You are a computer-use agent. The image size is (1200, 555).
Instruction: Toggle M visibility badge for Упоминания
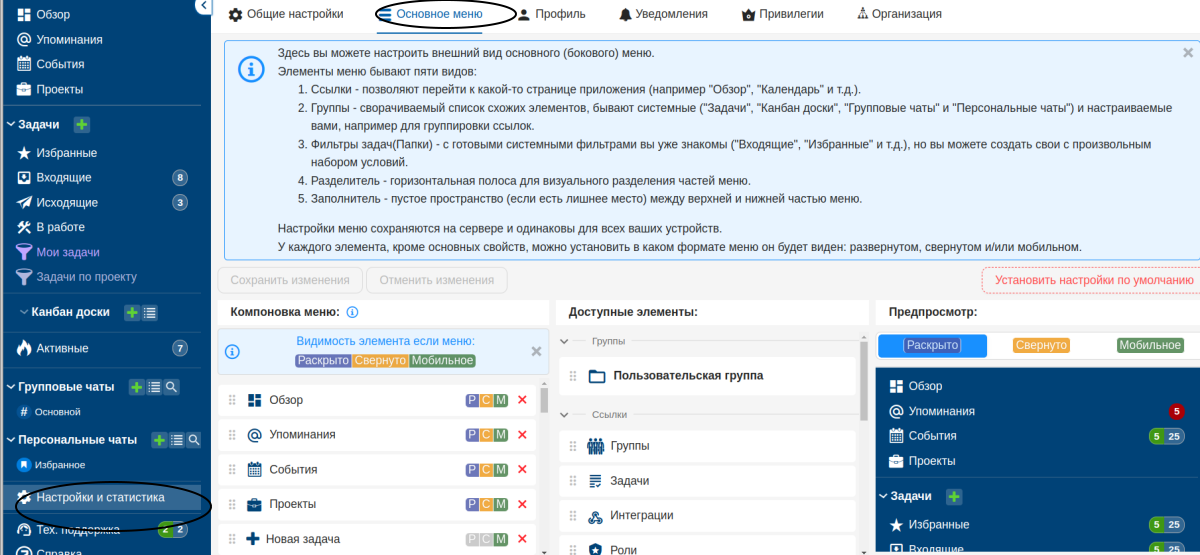(x=501, y=435)
